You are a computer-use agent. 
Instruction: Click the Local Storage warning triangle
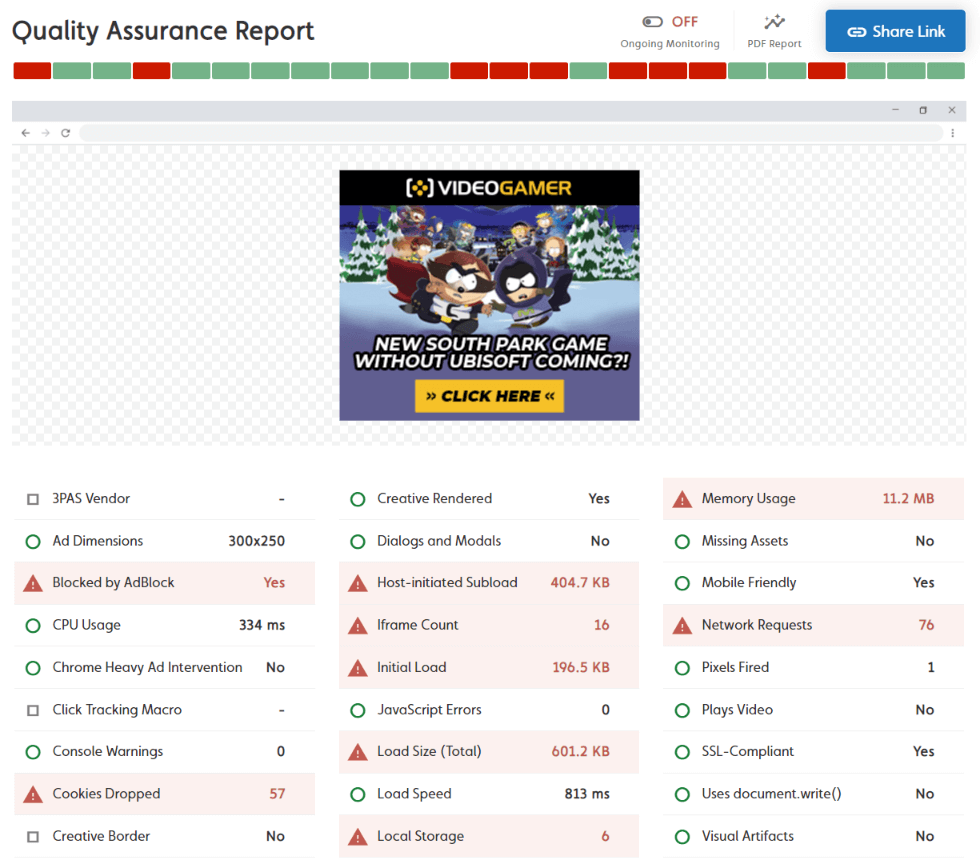(x=358, y=836)
